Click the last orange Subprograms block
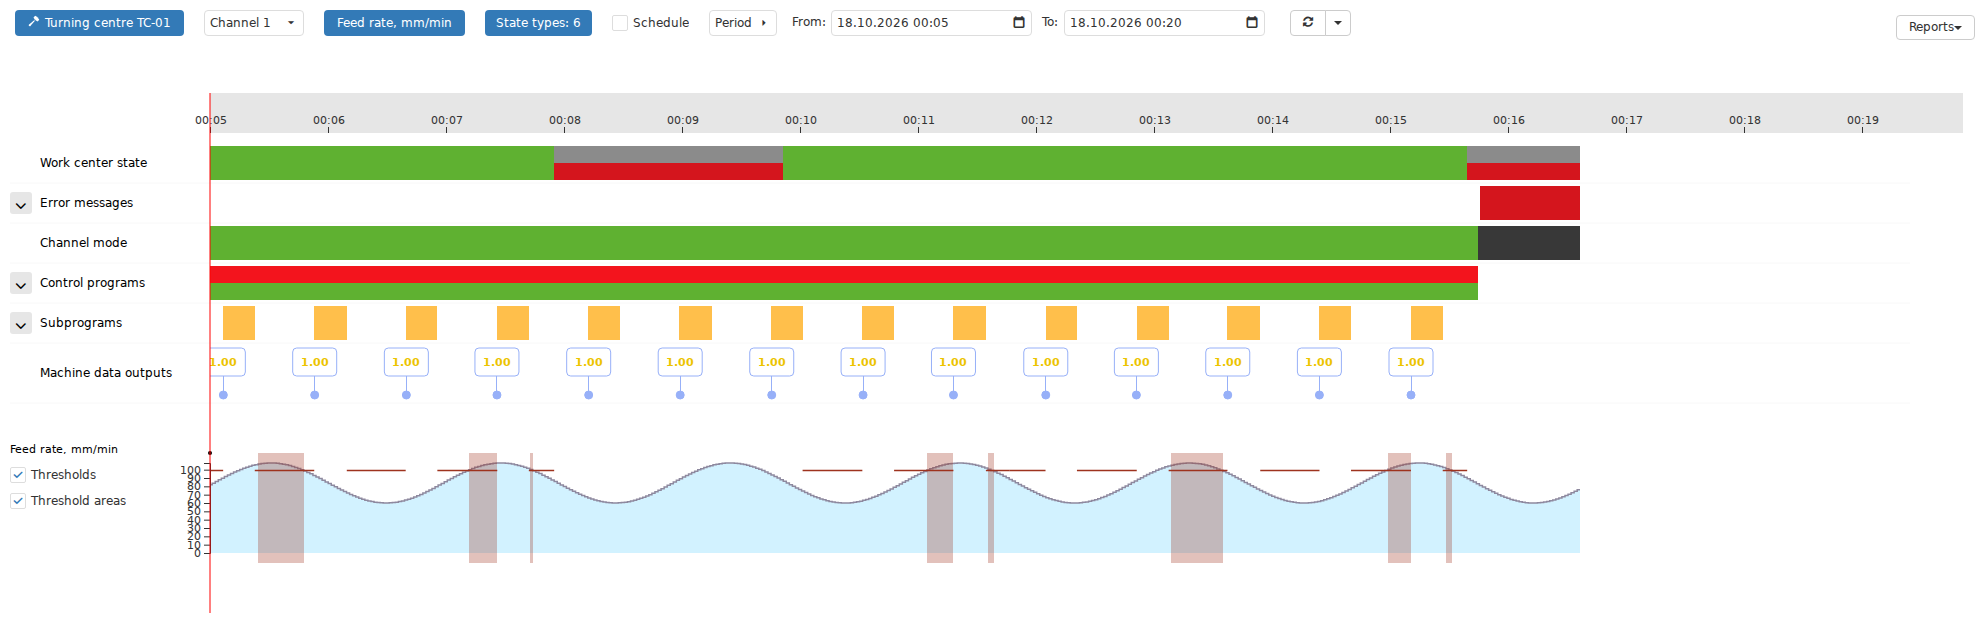 pos(1427,323)
